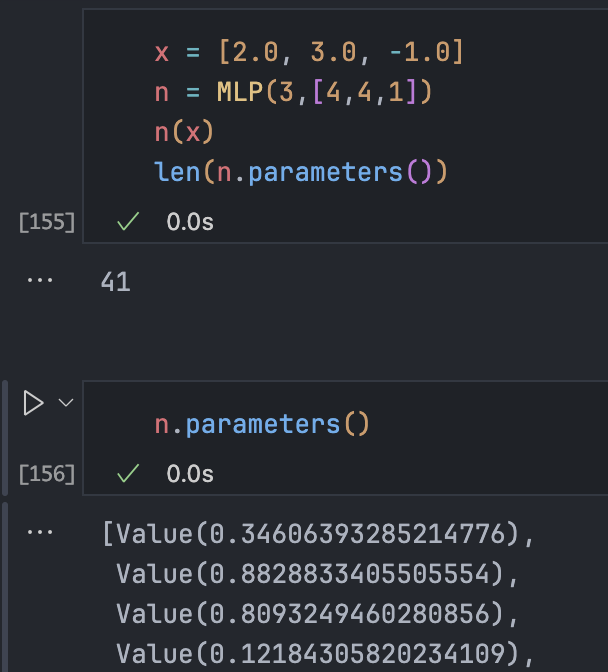608x672 pixels.
Task: Click the 0.0s duration under cell 155
Action: pos(189,222)
